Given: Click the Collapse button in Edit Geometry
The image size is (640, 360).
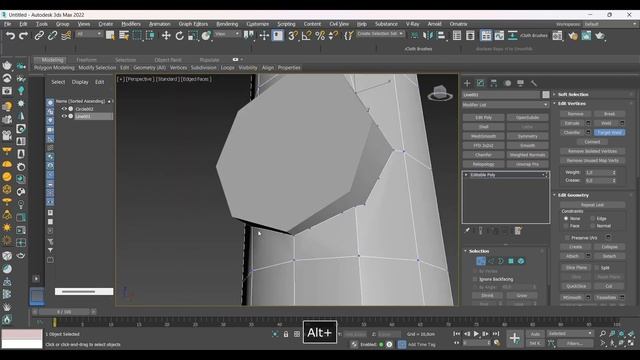Looking at the screenshot, I should tap(609, 247).
